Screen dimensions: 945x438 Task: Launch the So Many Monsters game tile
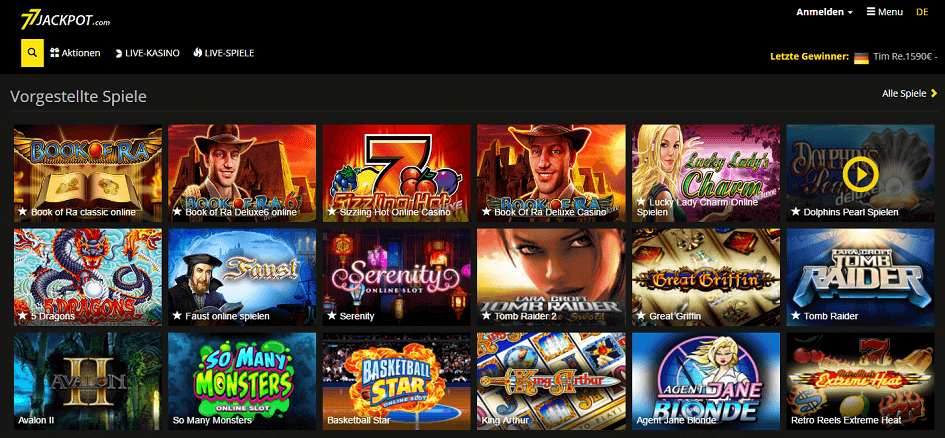[242, 381]
